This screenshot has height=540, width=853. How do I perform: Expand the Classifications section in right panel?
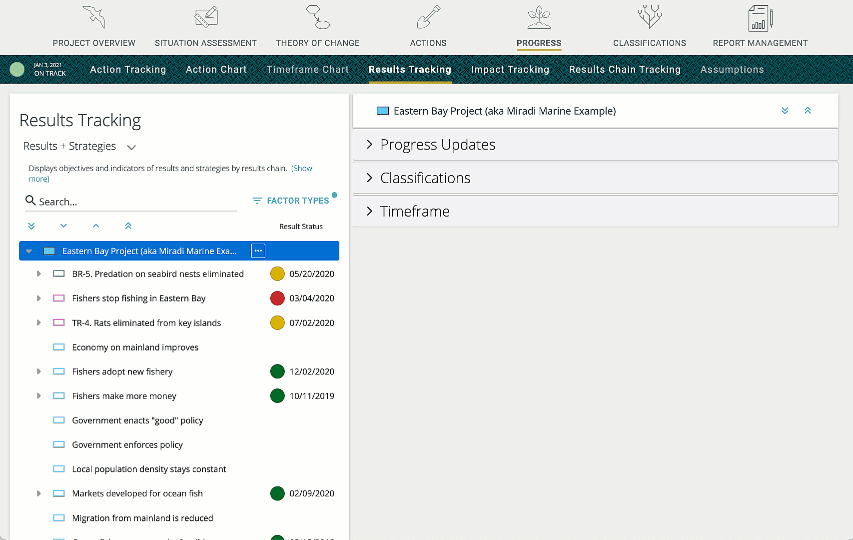369,178
